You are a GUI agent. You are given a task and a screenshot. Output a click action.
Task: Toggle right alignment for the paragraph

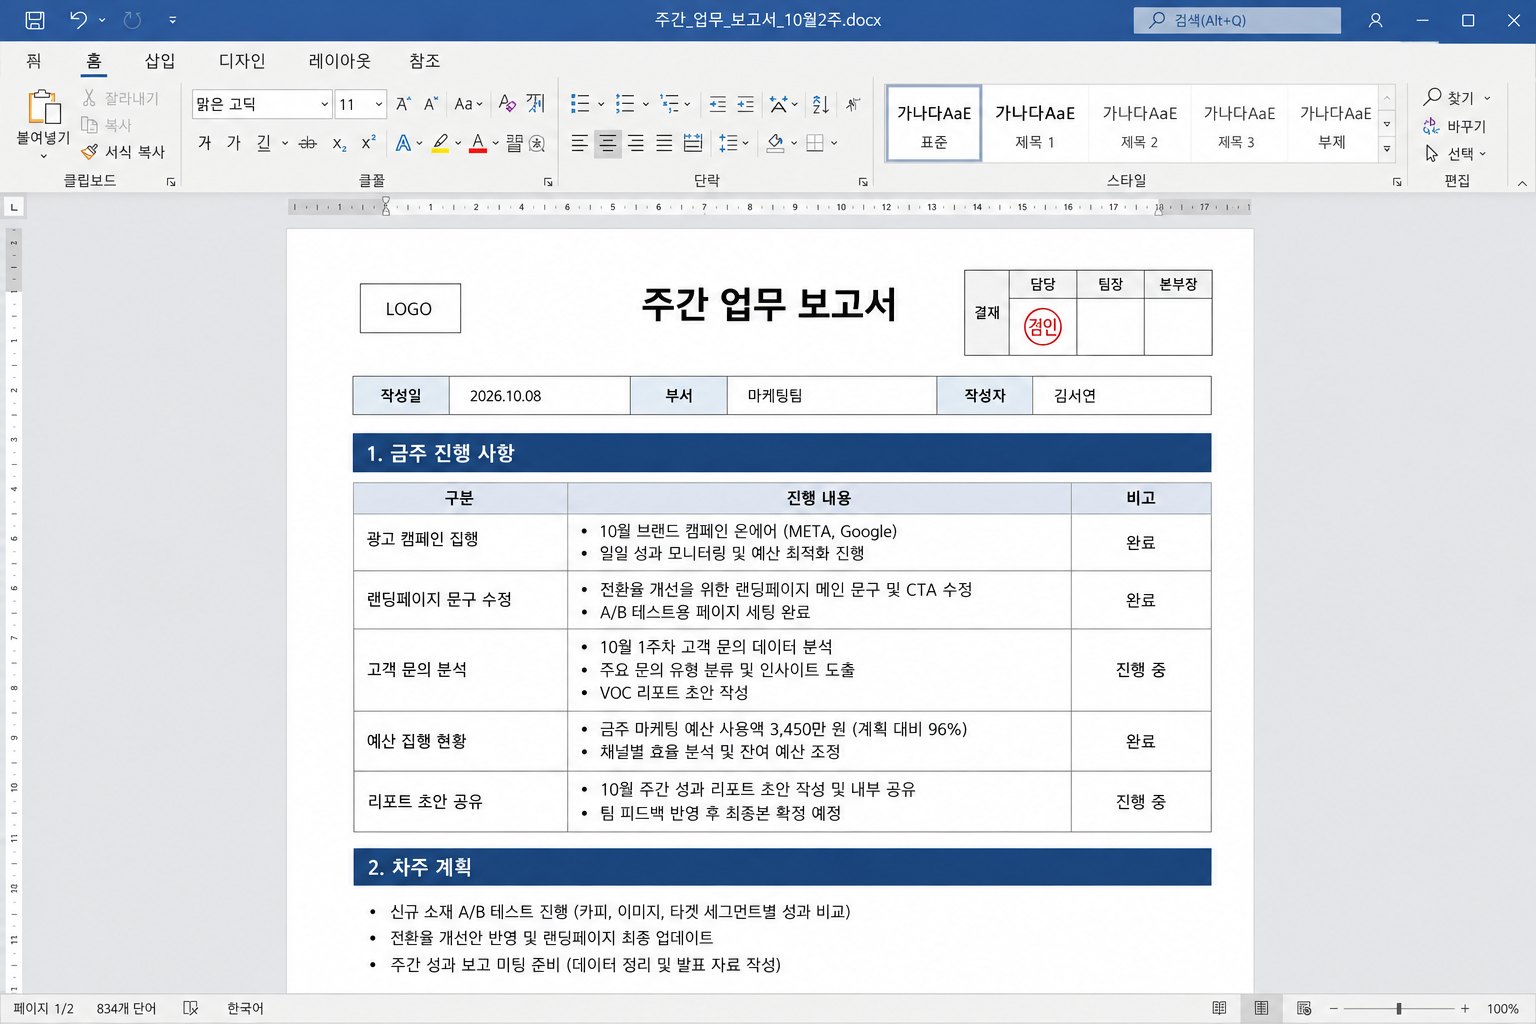(x=636, y=144)
